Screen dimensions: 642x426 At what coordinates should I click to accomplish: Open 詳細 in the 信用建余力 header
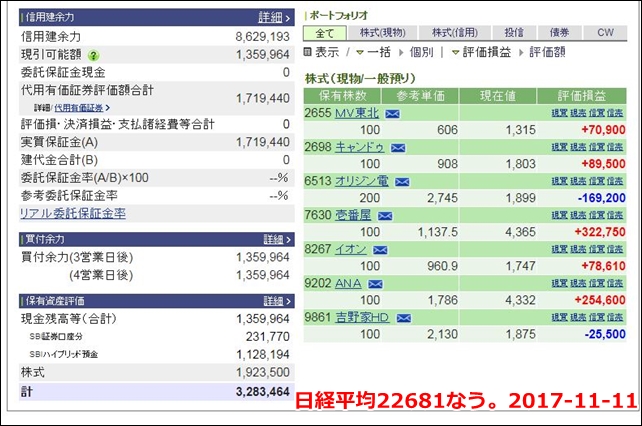point(270,17)
